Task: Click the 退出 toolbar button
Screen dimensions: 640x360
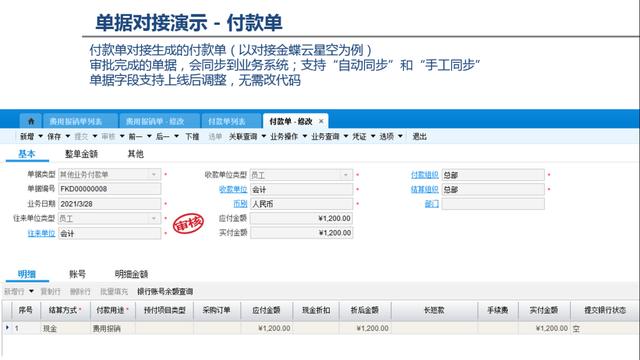Action: point(419,136)
